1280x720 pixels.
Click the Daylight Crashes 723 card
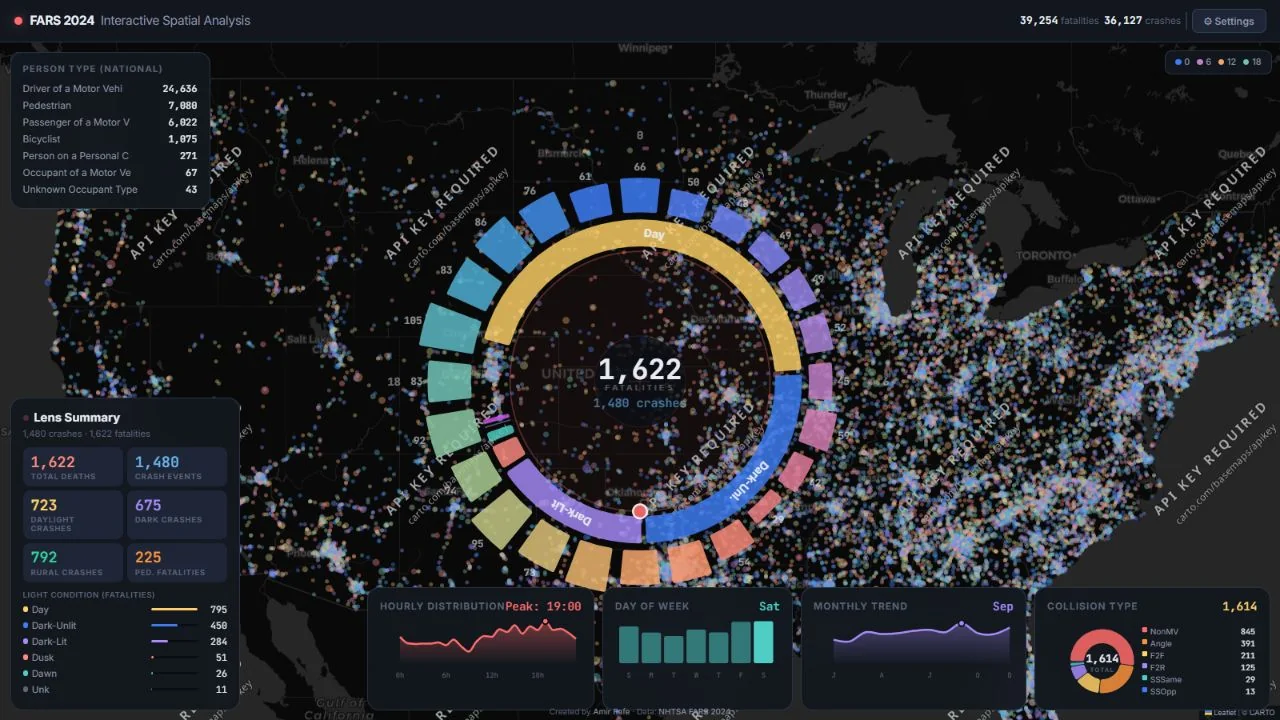tap(73, 514)
